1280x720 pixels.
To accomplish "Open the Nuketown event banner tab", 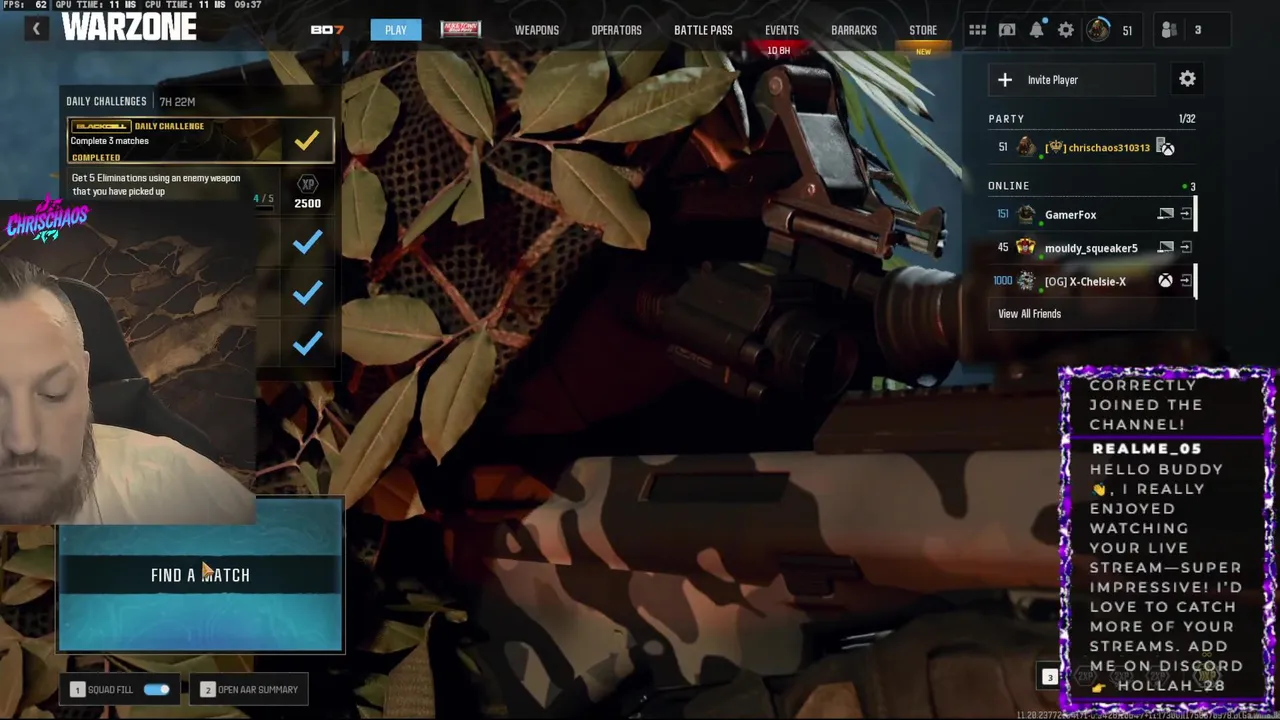I will [460, 29].
